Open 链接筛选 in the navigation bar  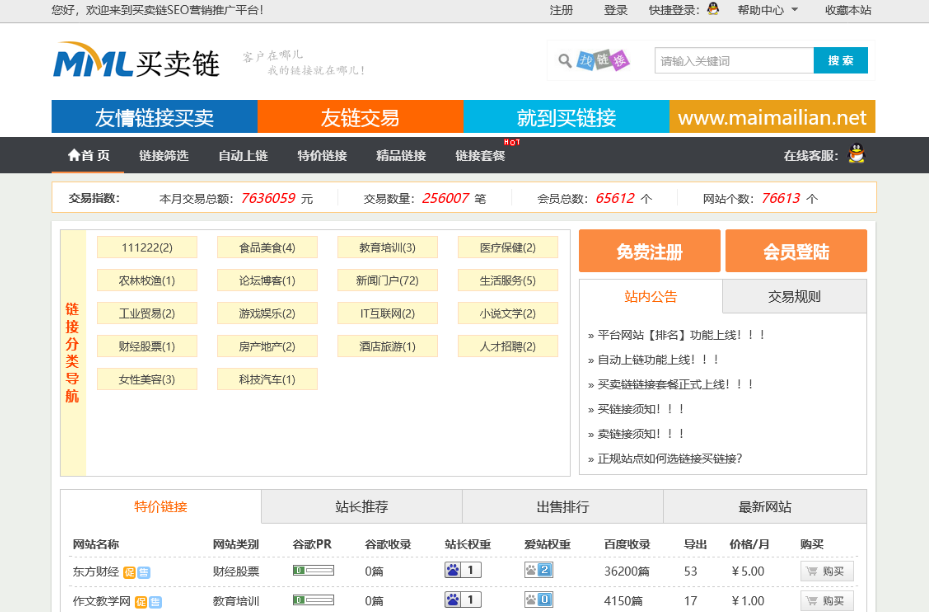163,156
